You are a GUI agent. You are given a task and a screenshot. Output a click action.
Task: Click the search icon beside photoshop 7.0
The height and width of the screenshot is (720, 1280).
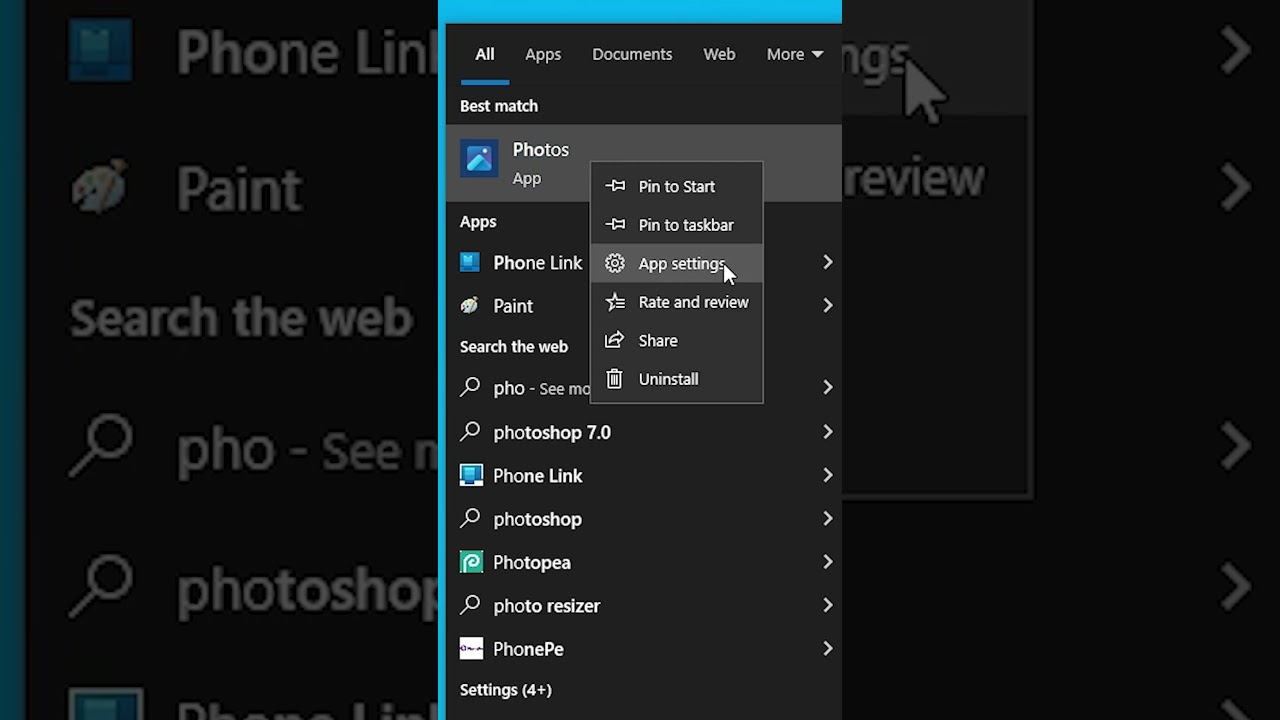470,432
